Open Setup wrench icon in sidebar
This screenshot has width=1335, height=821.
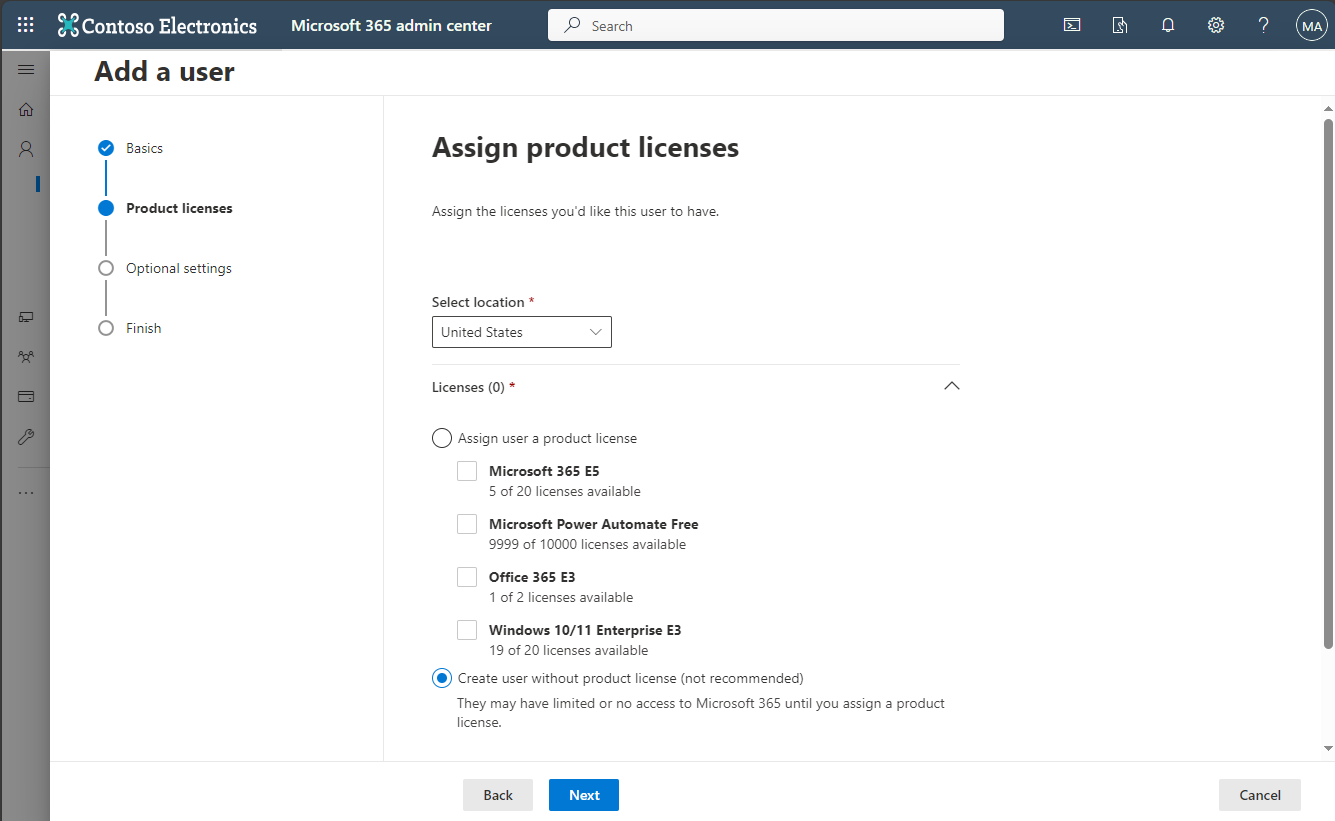point(26,437)
